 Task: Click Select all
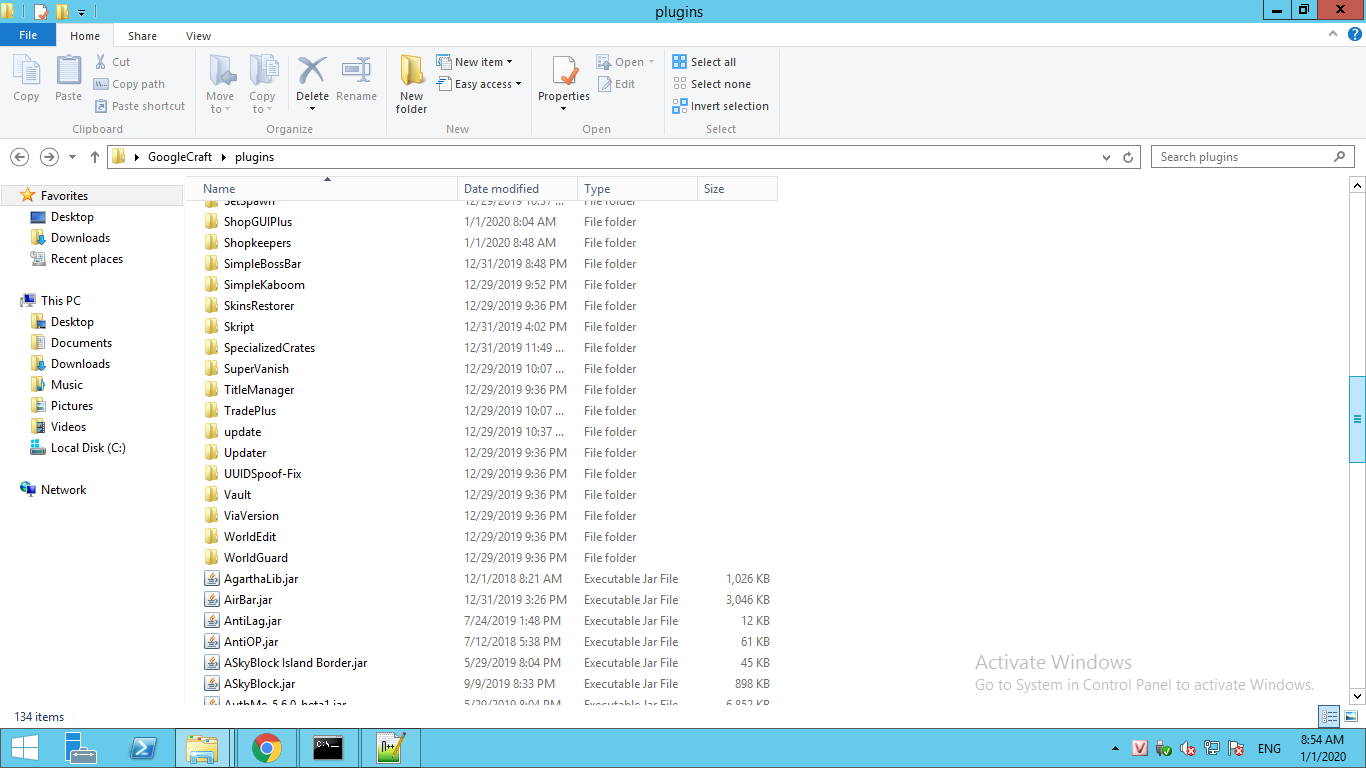tap(704, 62)
